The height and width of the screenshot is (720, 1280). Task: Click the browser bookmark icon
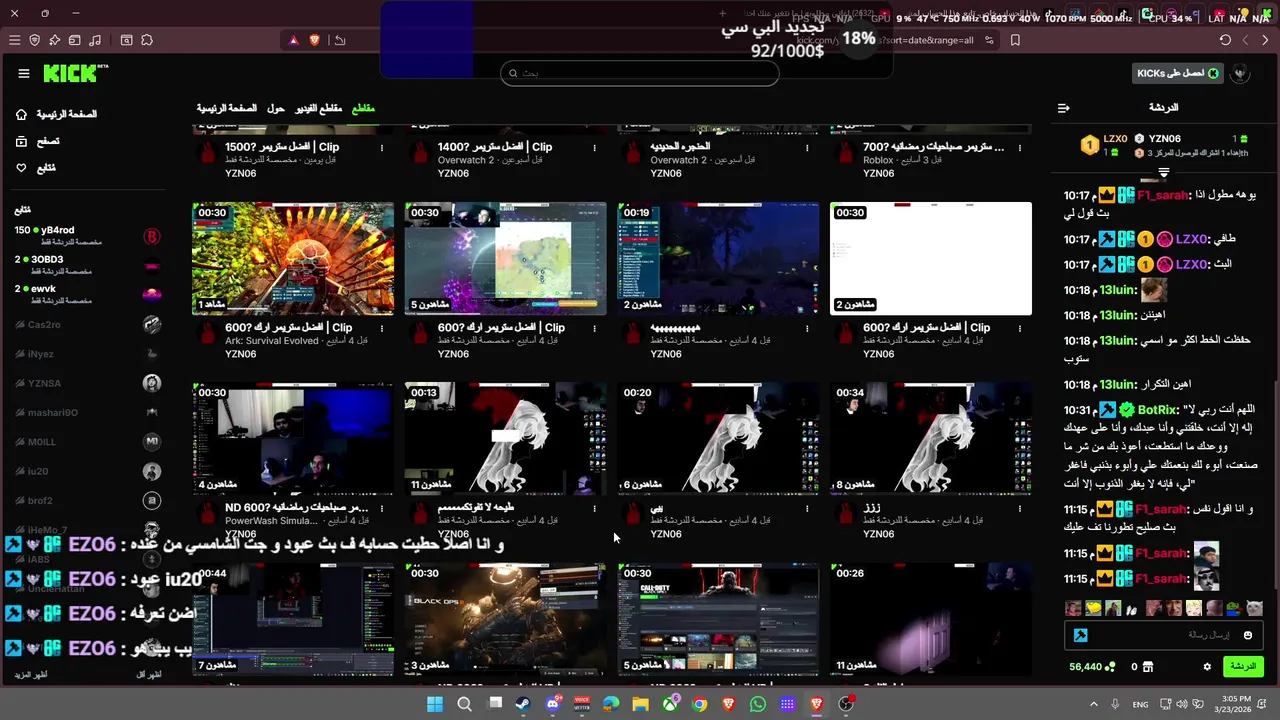(x=1015, y=40)
